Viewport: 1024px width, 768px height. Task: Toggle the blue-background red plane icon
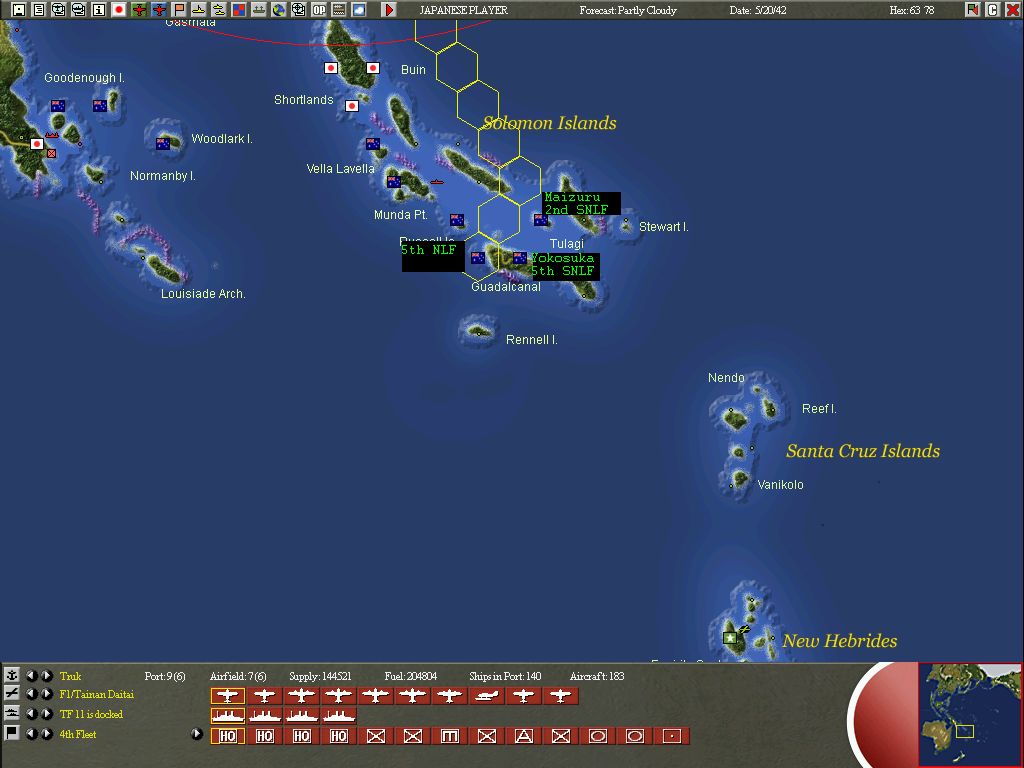pyautogui.click(x=159, y=10)
